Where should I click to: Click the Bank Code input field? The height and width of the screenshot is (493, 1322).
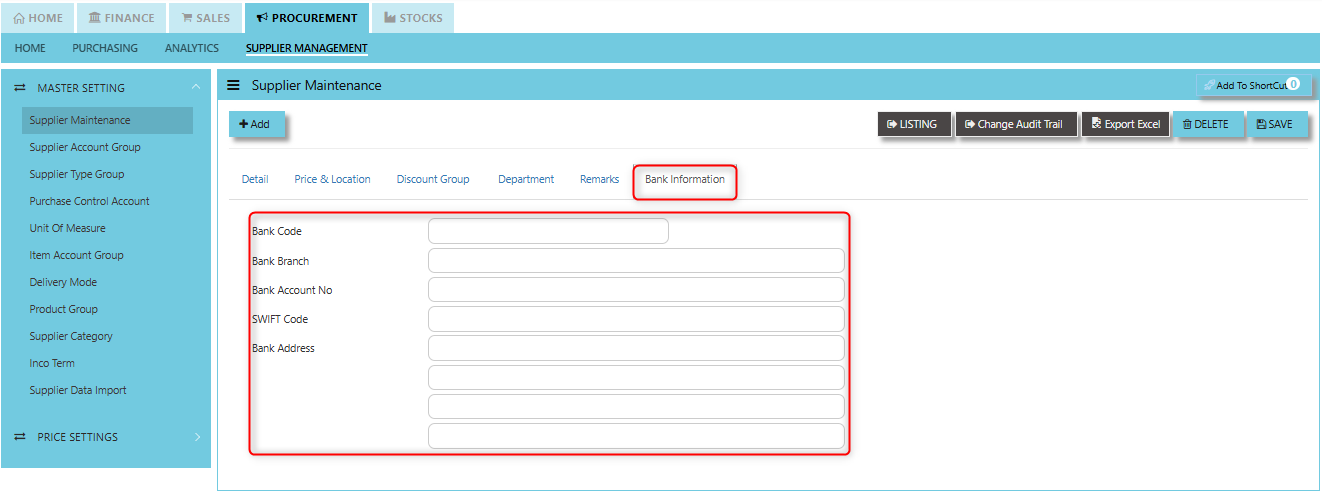coord(548,231)
